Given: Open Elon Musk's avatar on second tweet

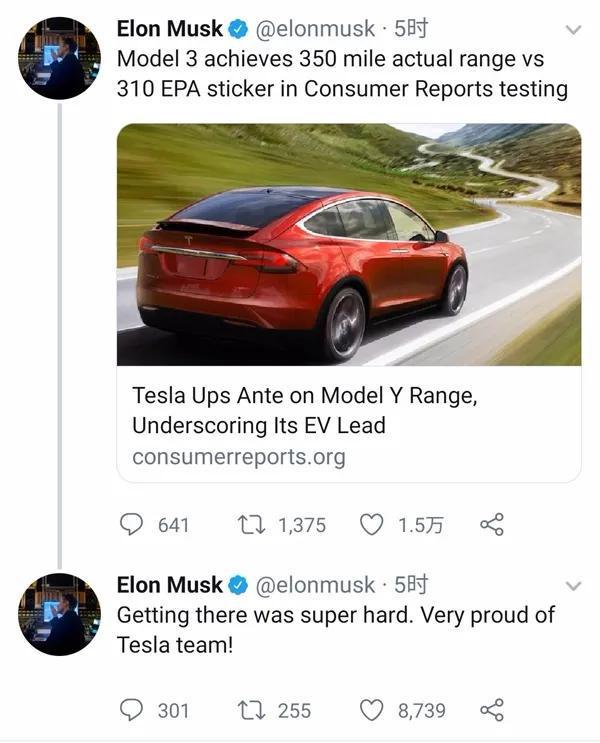Looking at the screenshot, I should (59, 615).
